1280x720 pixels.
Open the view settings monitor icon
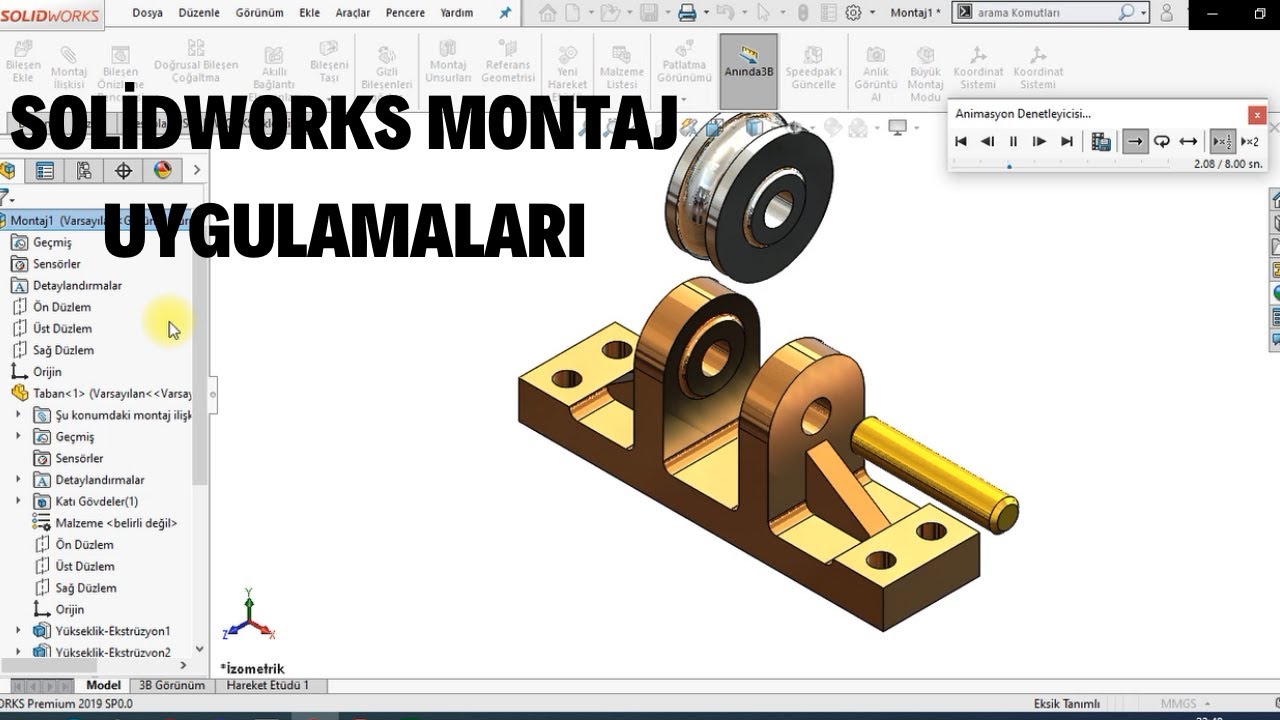click(x=897, y=128)
